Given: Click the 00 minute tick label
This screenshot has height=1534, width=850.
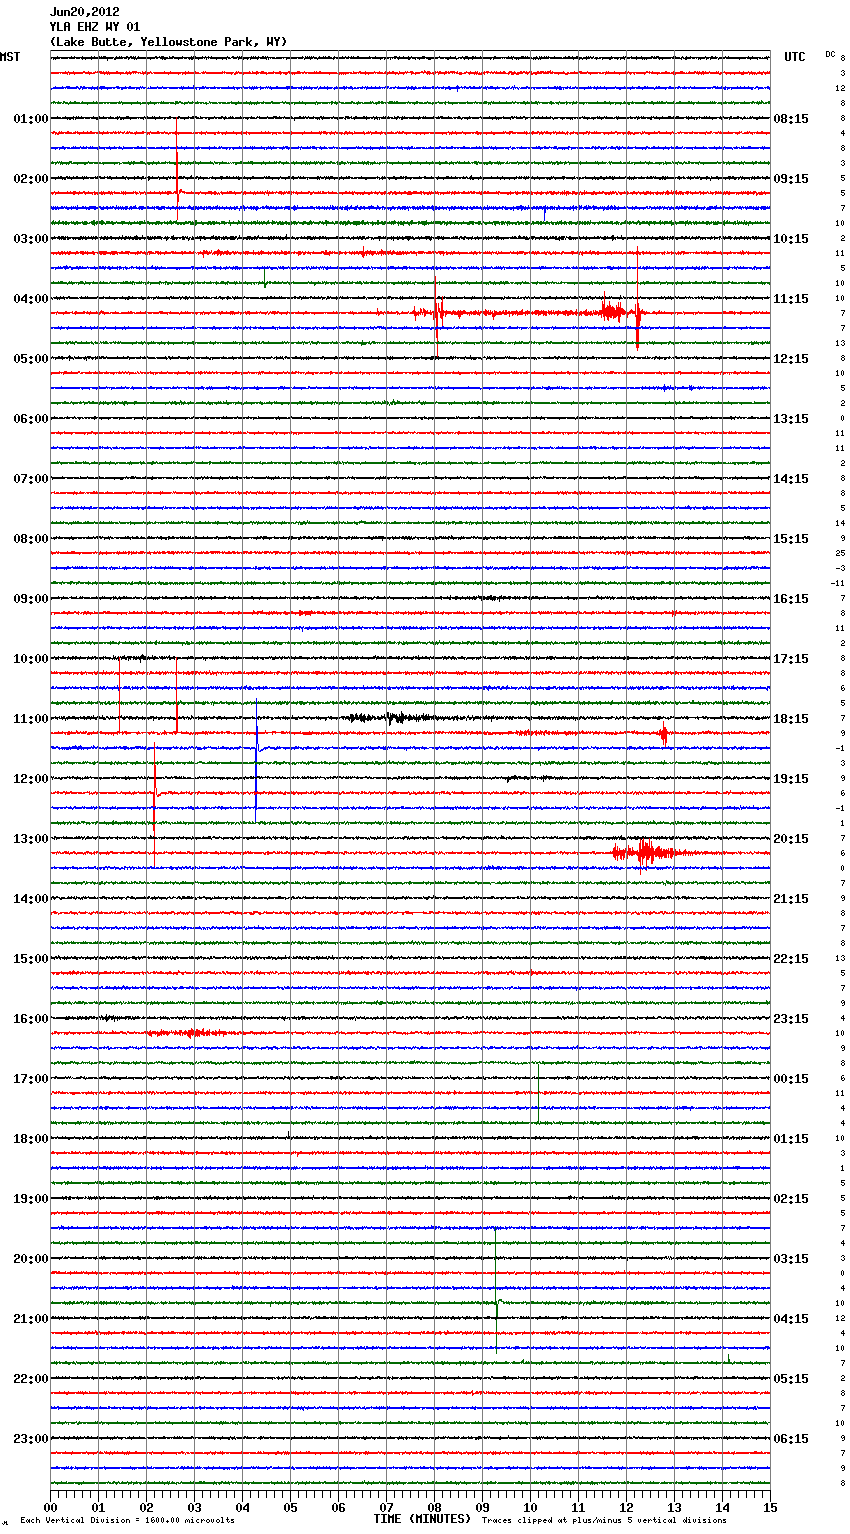Looking at the screenshot, I should pos(50,1507).
